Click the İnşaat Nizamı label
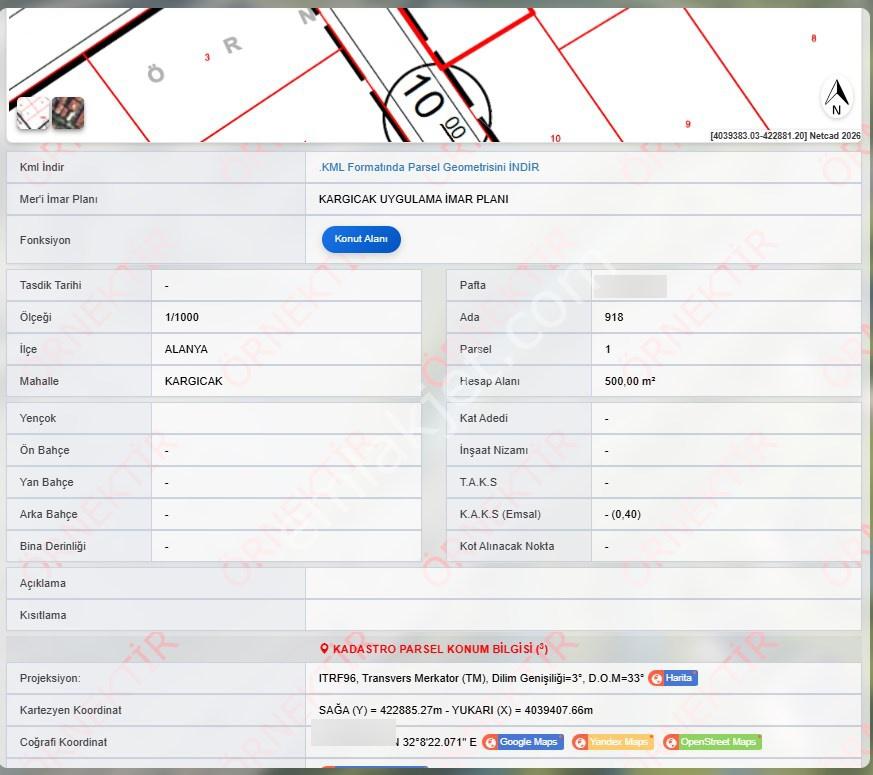The width and height of the screenshot is (873, 775). pyautogui.click(x=493, y=450)
